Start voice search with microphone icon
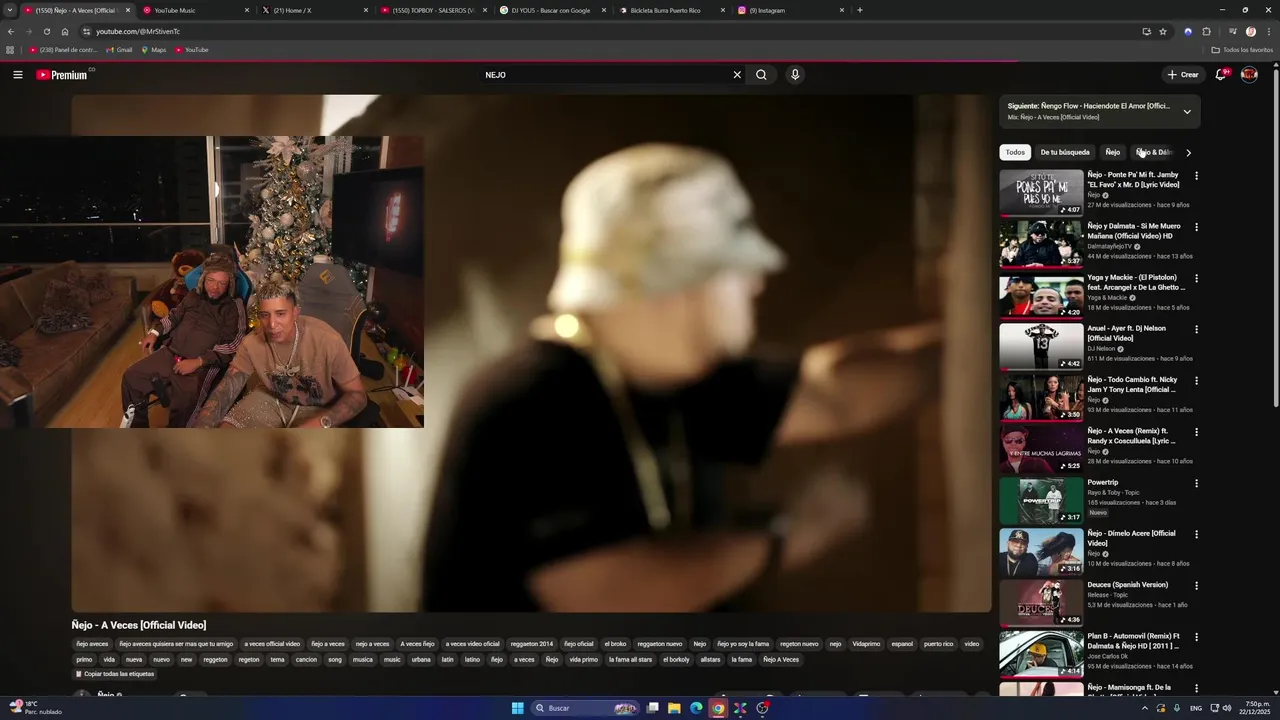 click(x=795, y=75)
